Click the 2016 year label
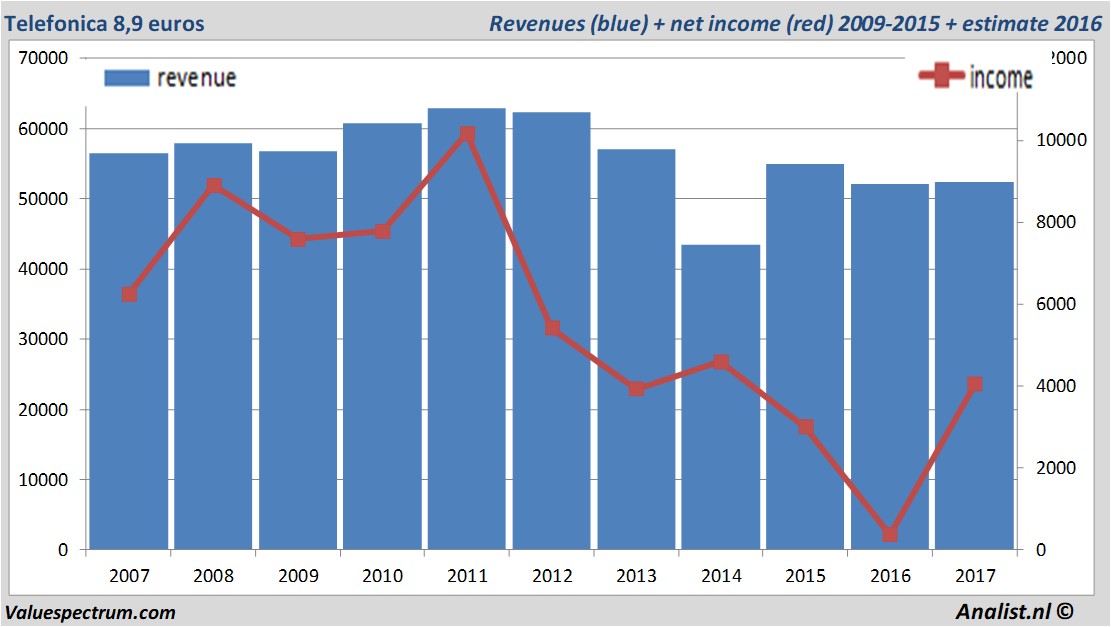Image resolution: width=1111 pixels, height=627 pixels. pos(891,576)
